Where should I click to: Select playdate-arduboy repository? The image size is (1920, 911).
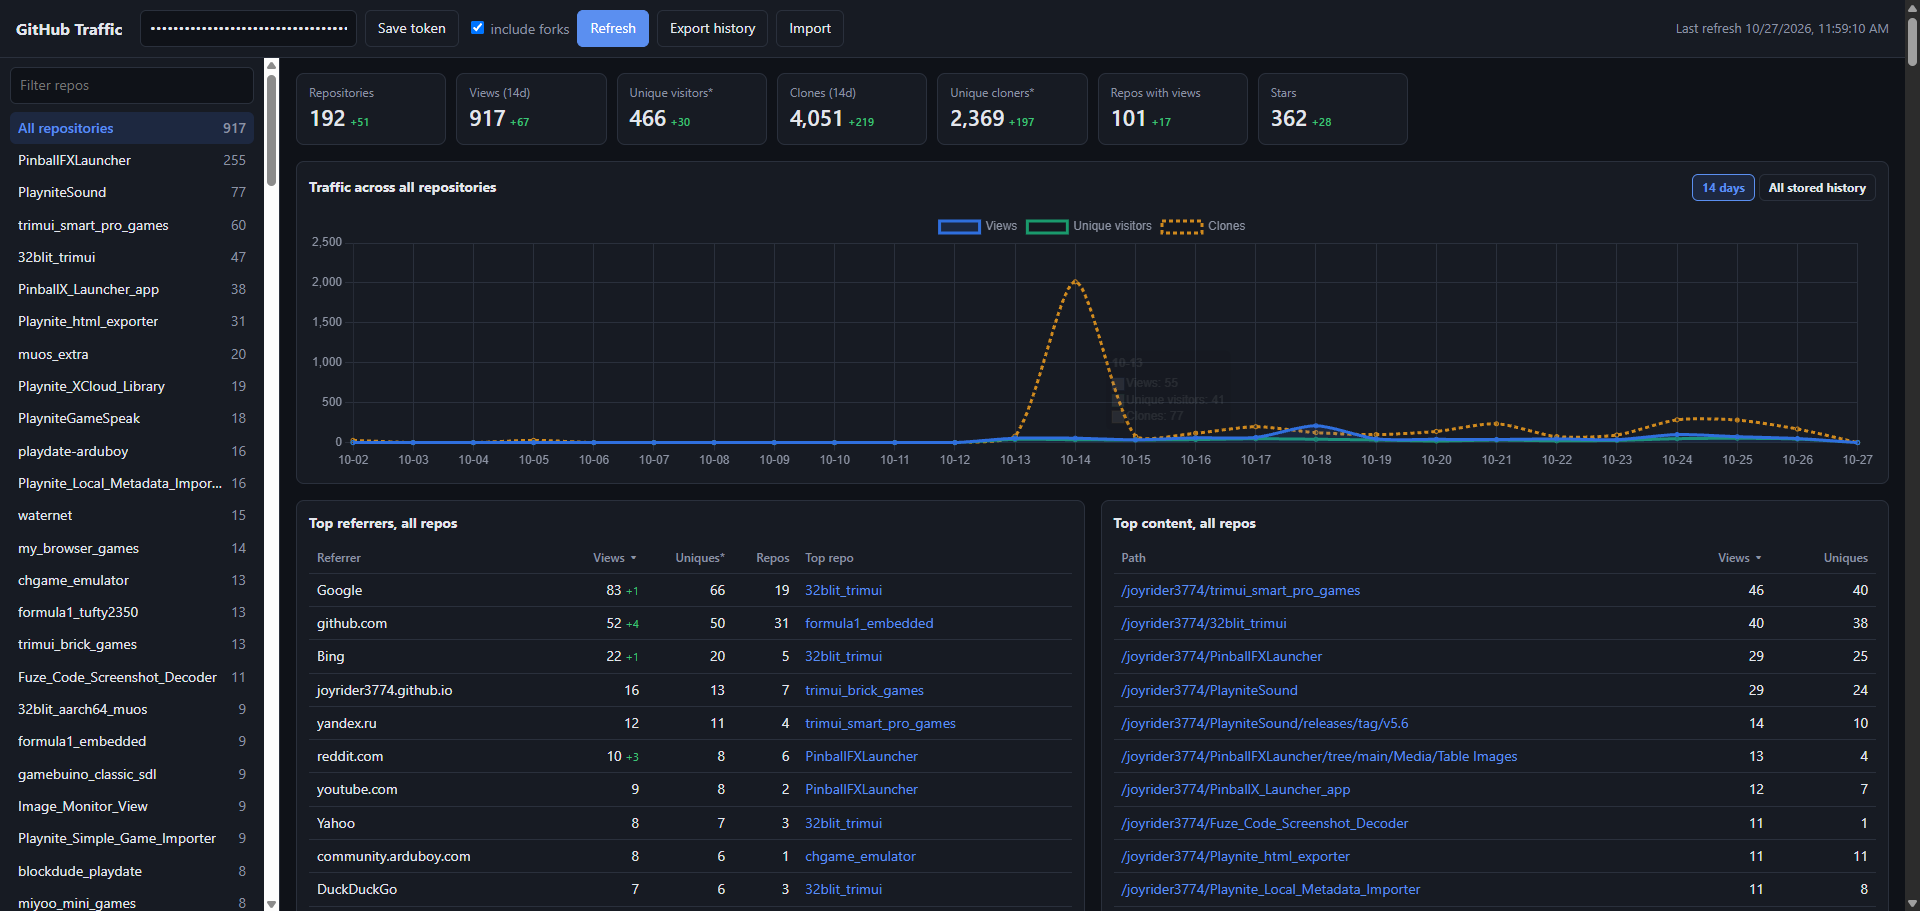132,451
